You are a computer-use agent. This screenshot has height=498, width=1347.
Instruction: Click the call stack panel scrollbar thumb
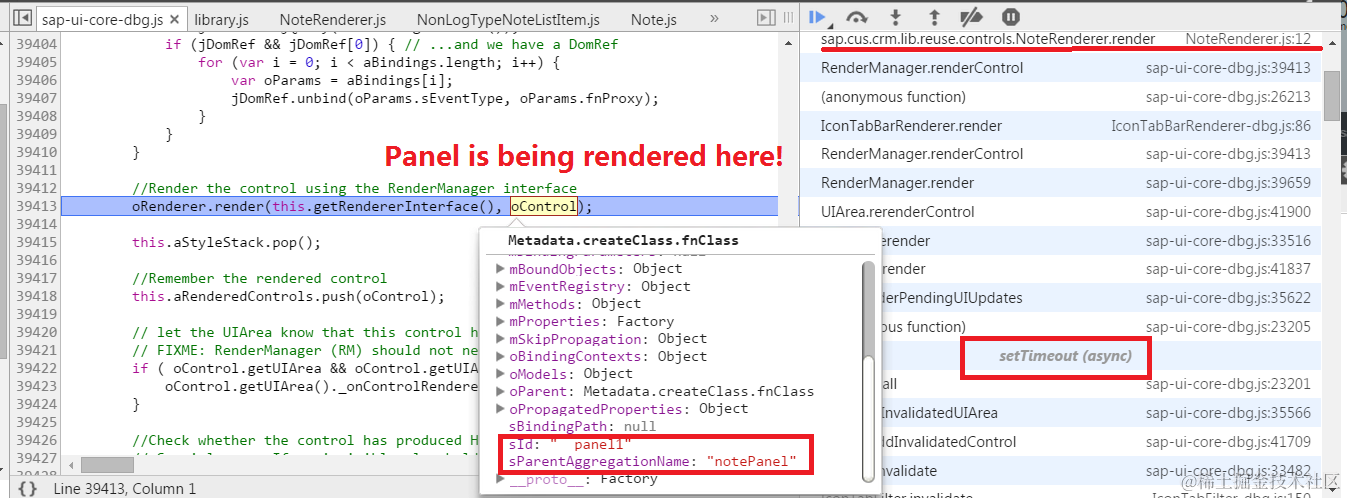coord(1332,96)
